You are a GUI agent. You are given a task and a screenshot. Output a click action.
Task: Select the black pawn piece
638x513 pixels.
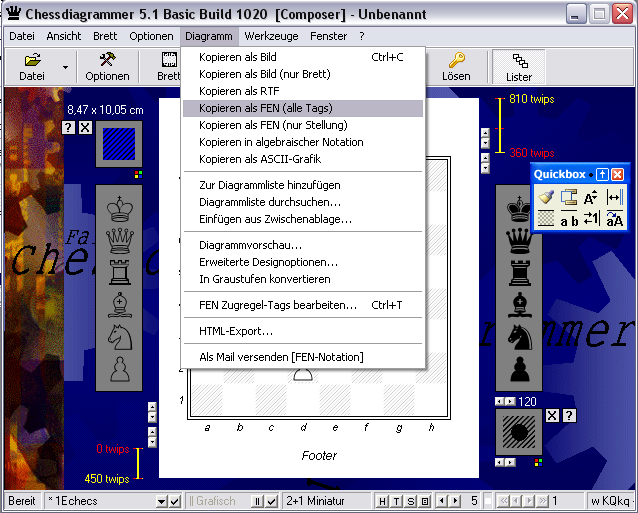point(519,369)
